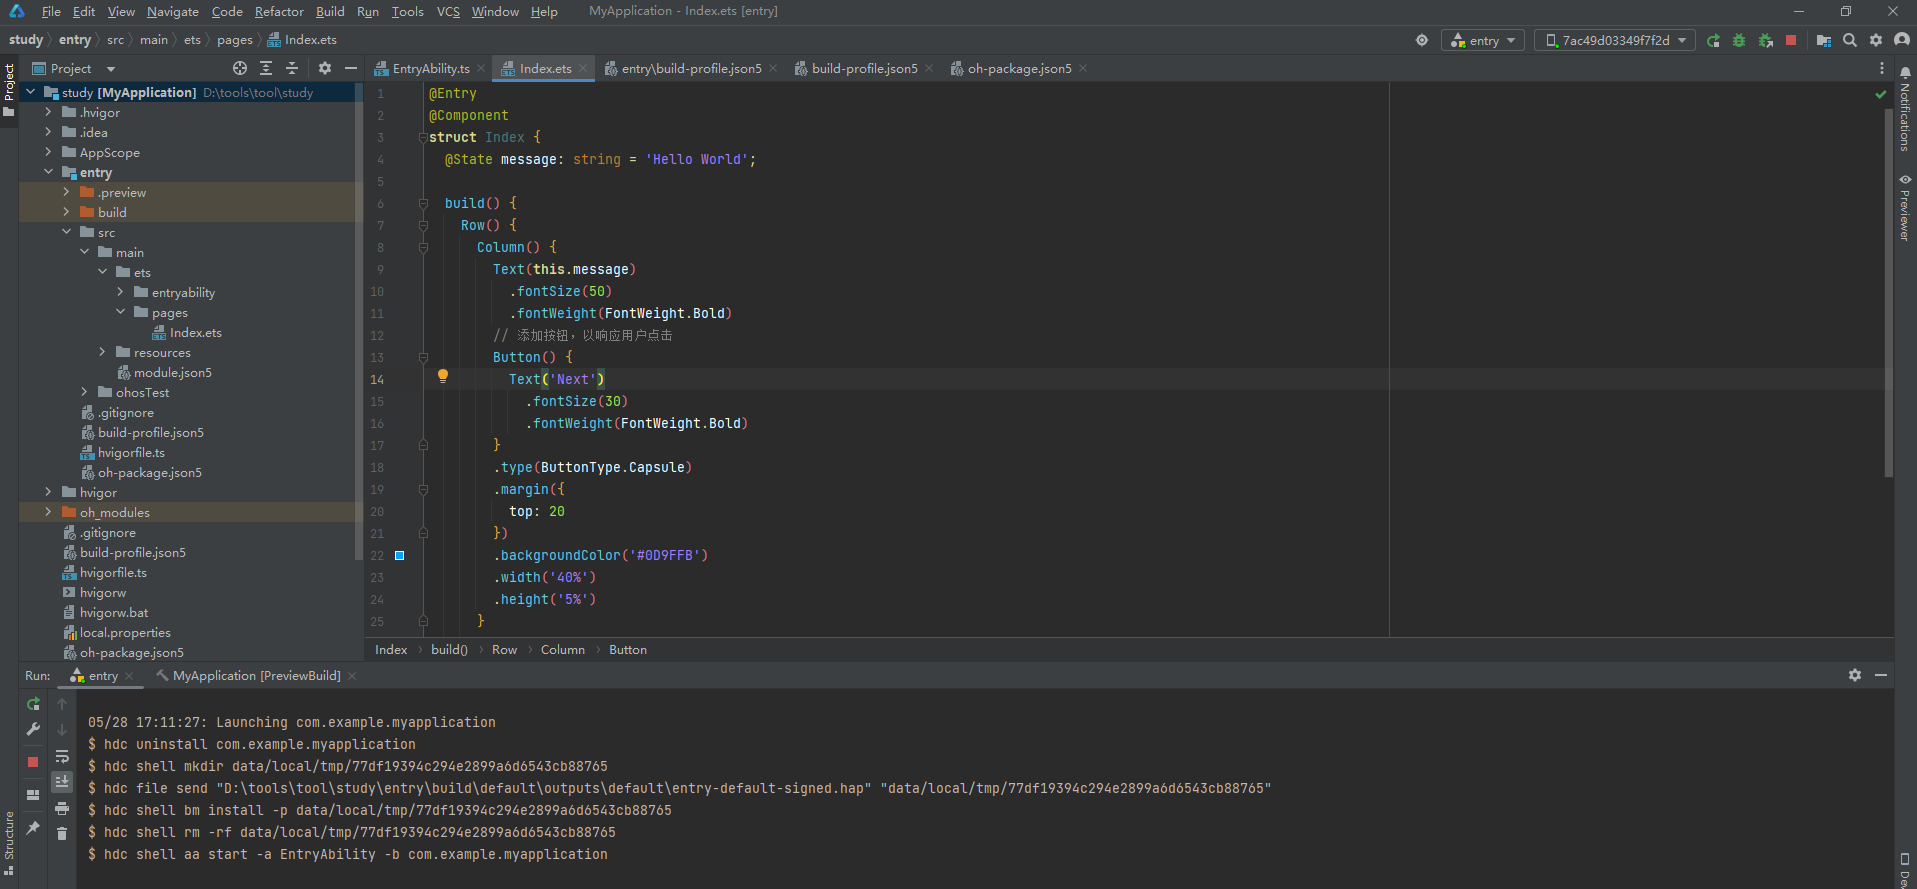
Task: Toggle pin tab in Run panel
Action: coord(33,828)
